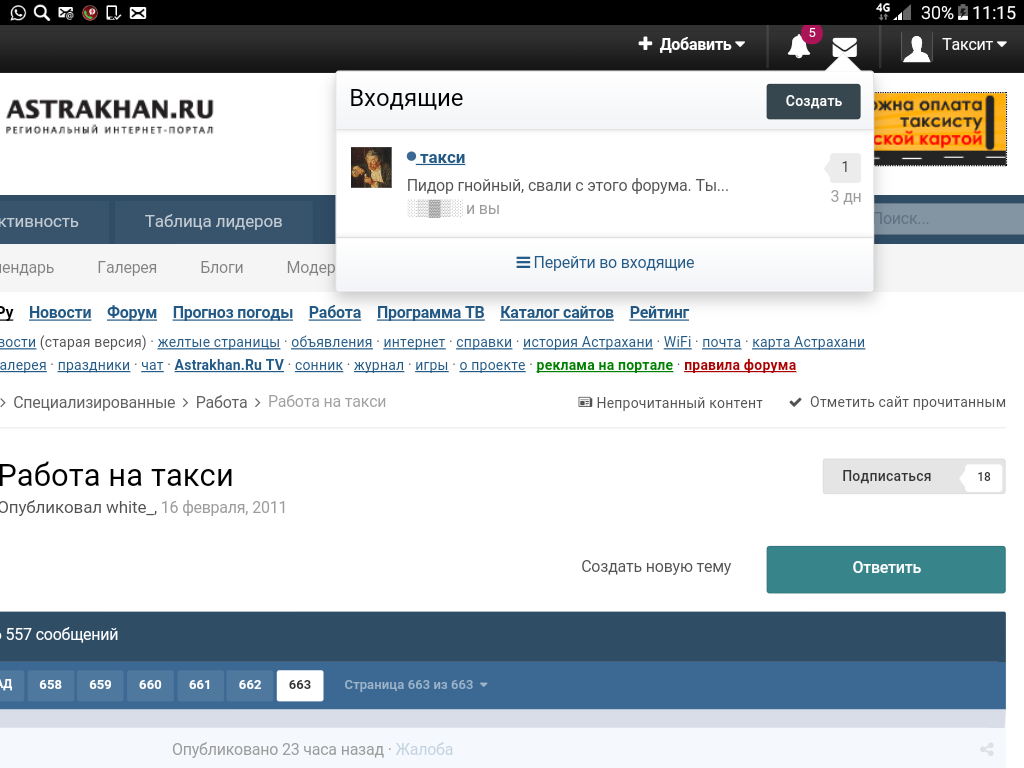Go to page 659
1024x768 pixels.
point(100,685)
